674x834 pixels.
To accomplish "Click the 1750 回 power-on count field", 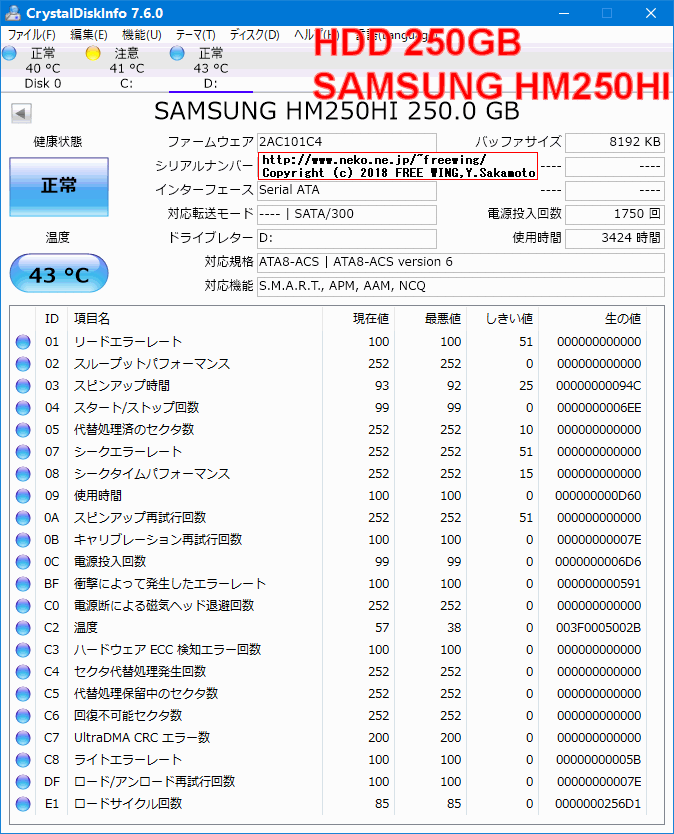I will pos(615,214).
